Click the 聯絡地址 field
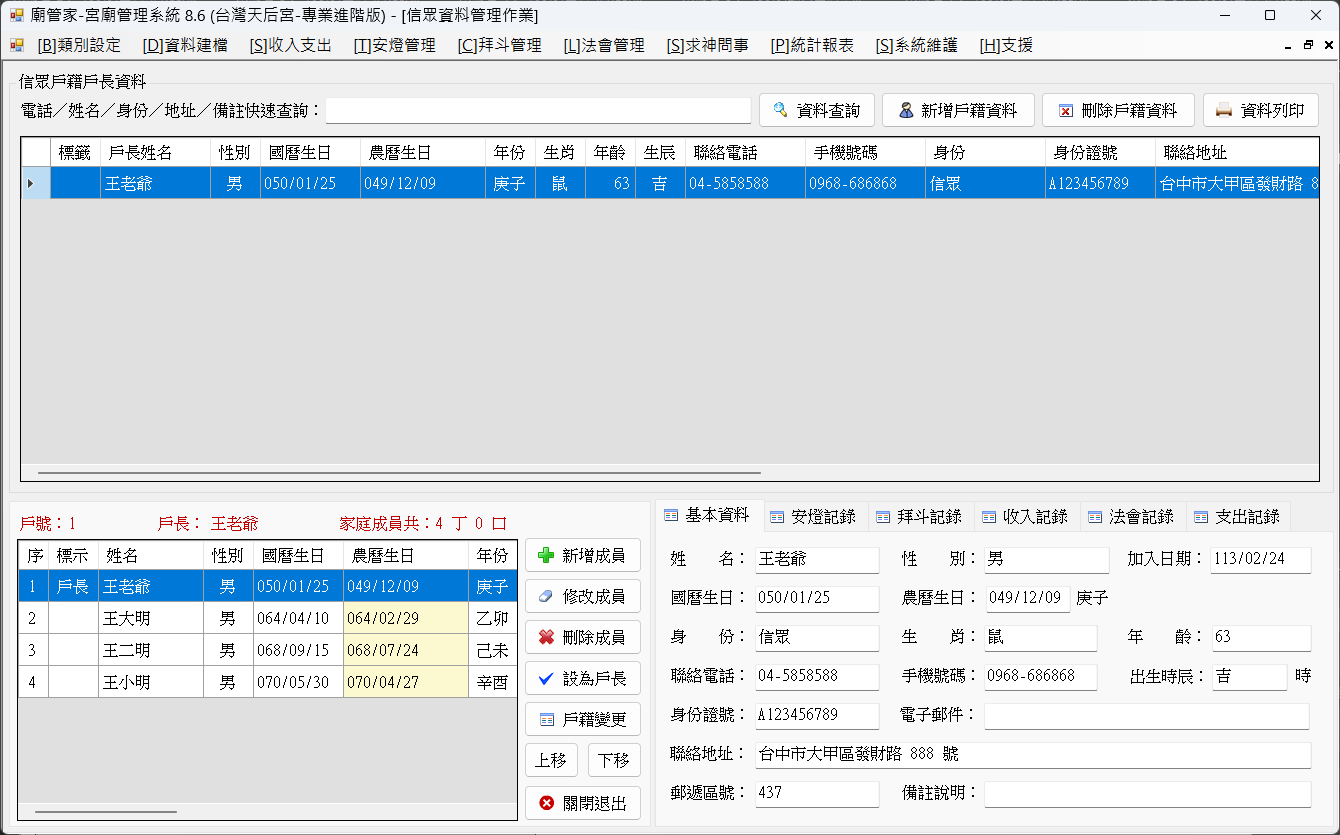 coord(1033,755)
